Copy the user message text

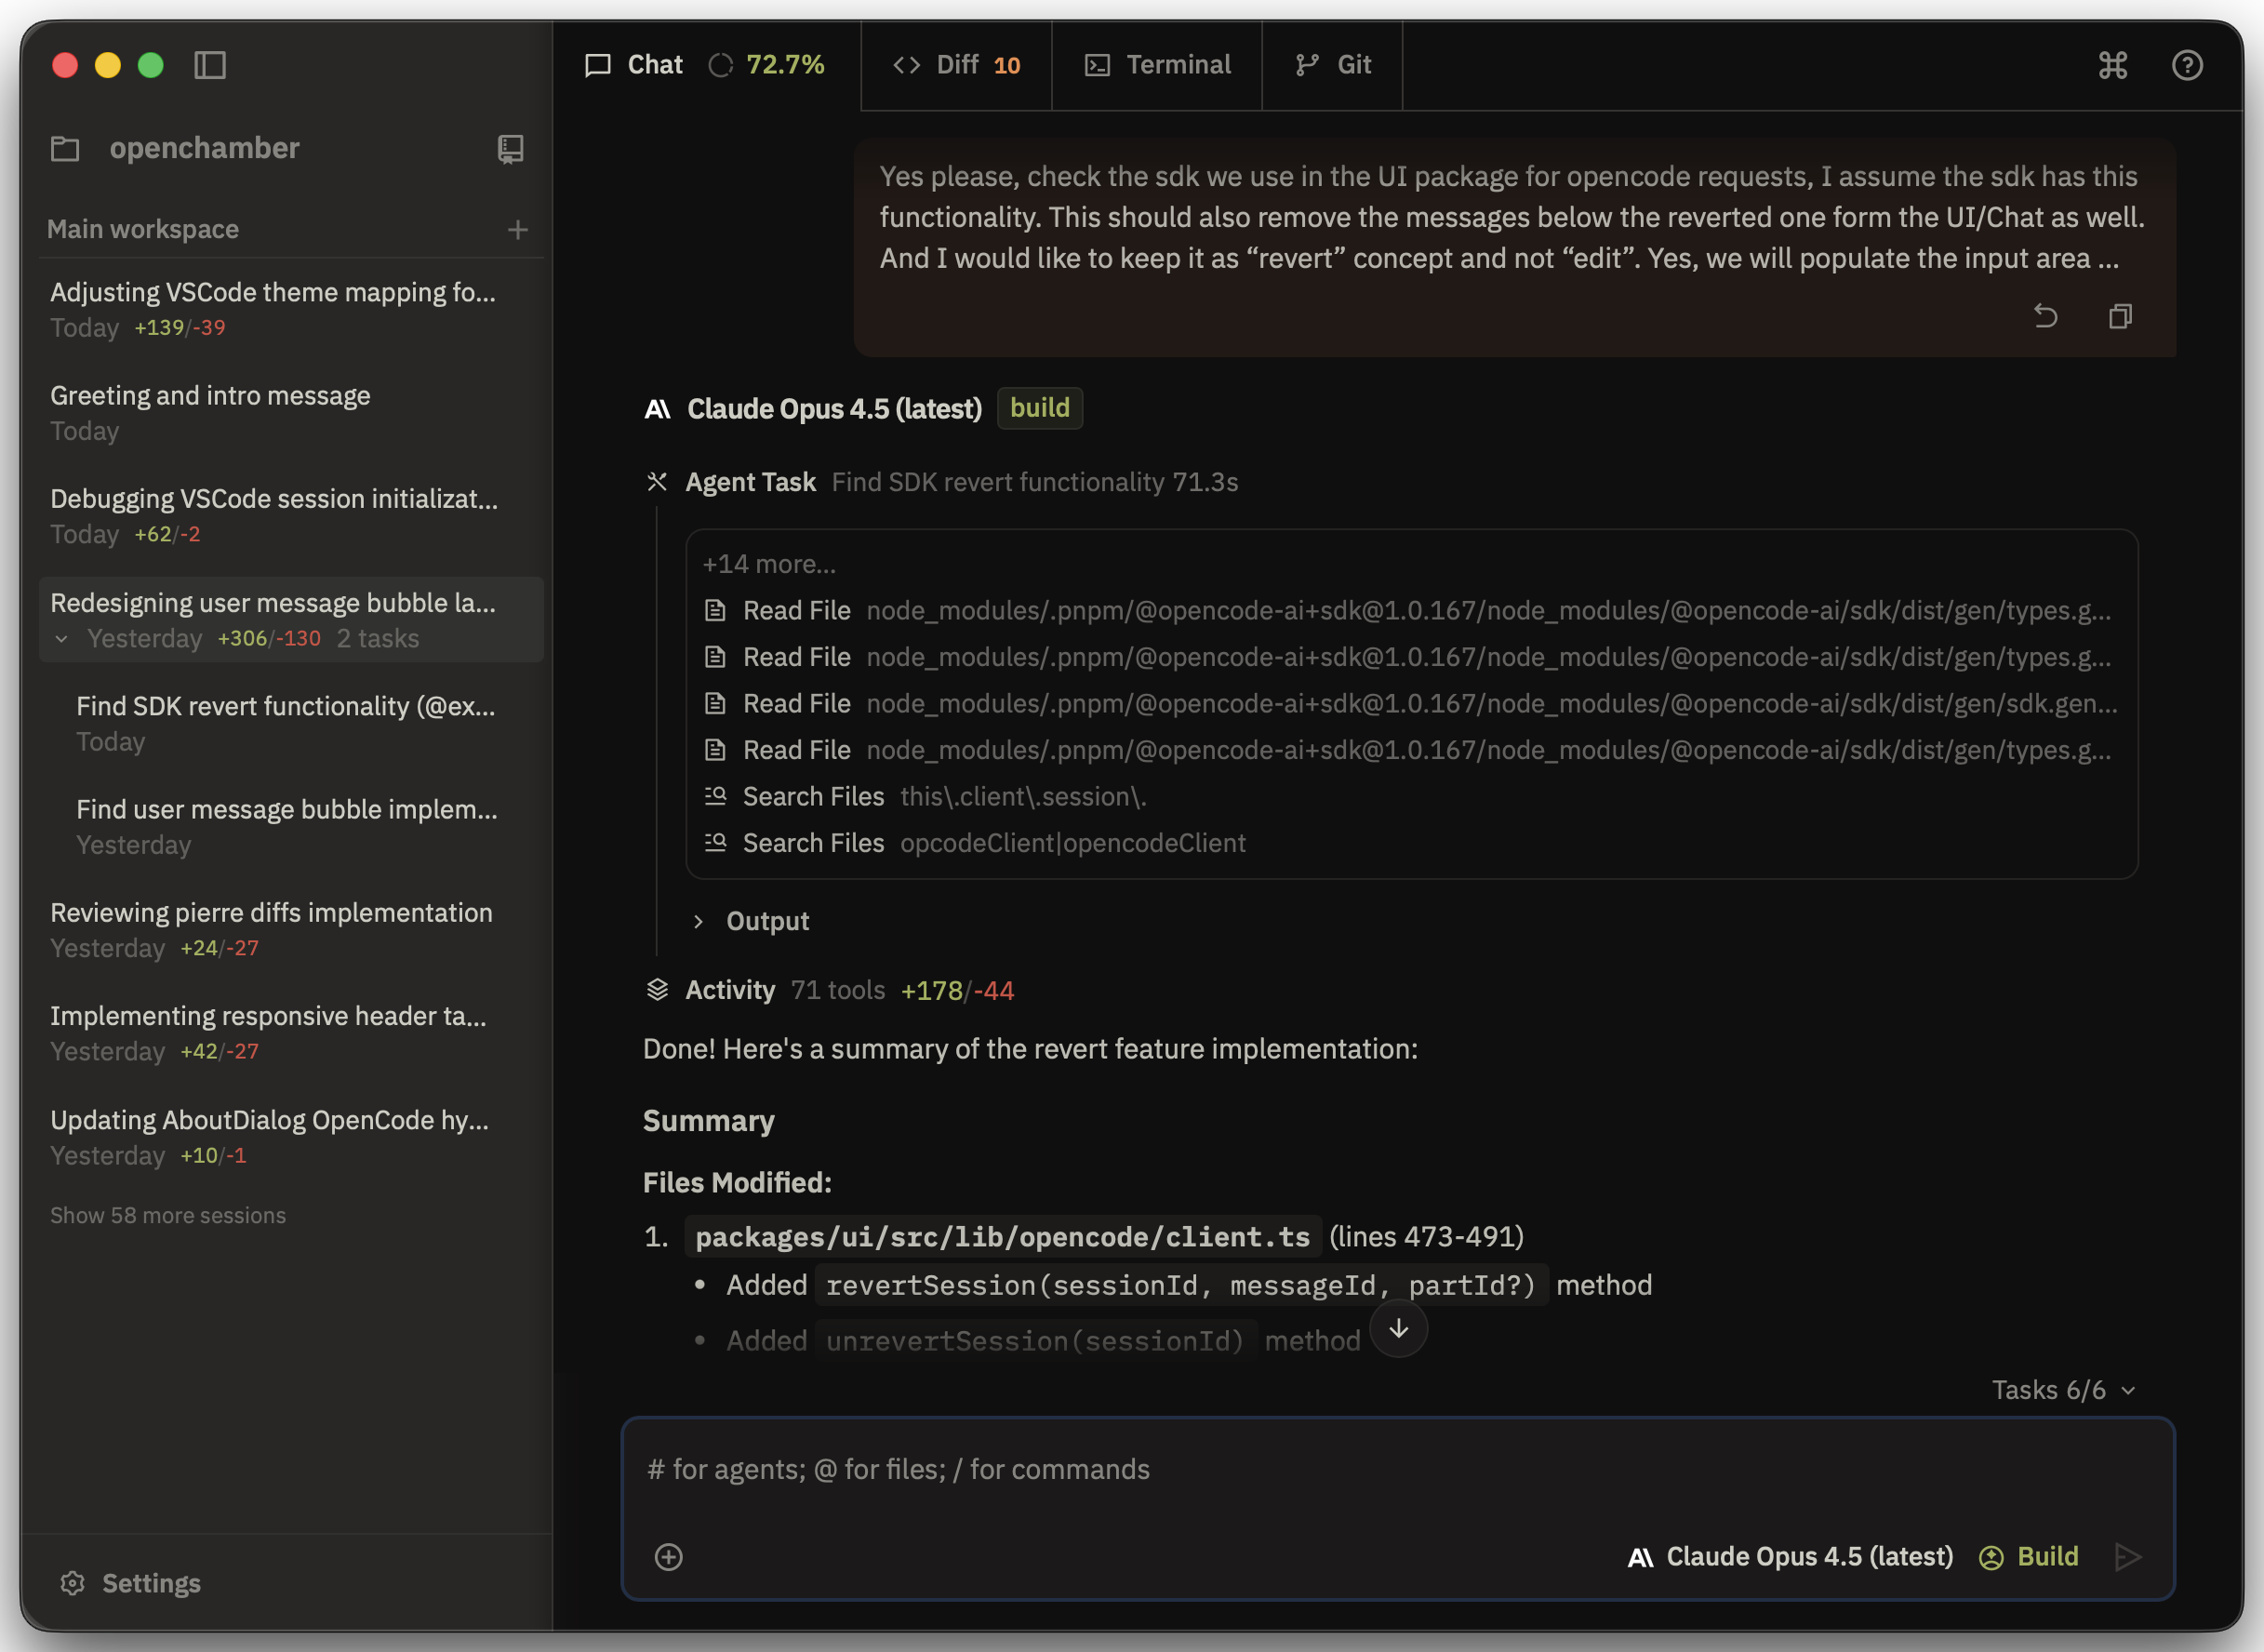[x=2120, y=316]
